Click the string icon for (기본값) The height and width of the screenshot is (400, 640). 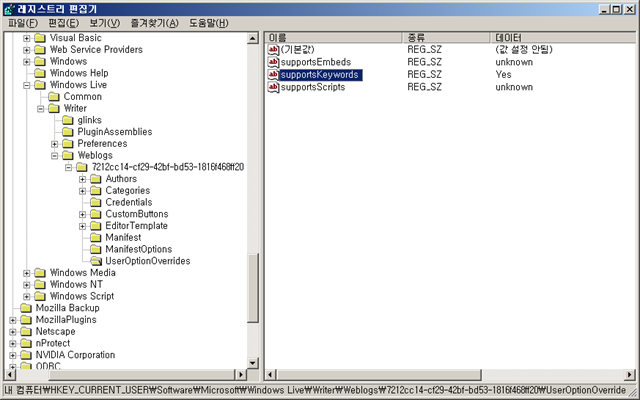click(x=273, y=50)
